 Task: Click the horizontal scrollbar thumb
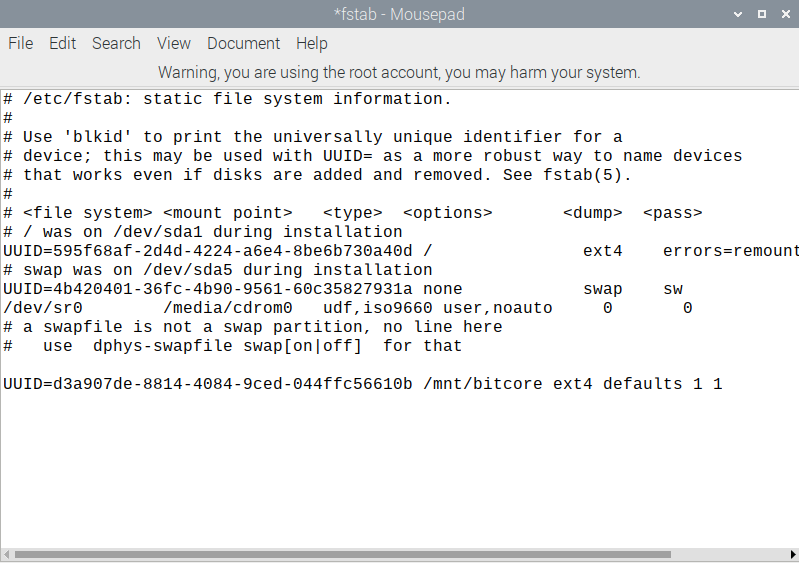(342, 554)
